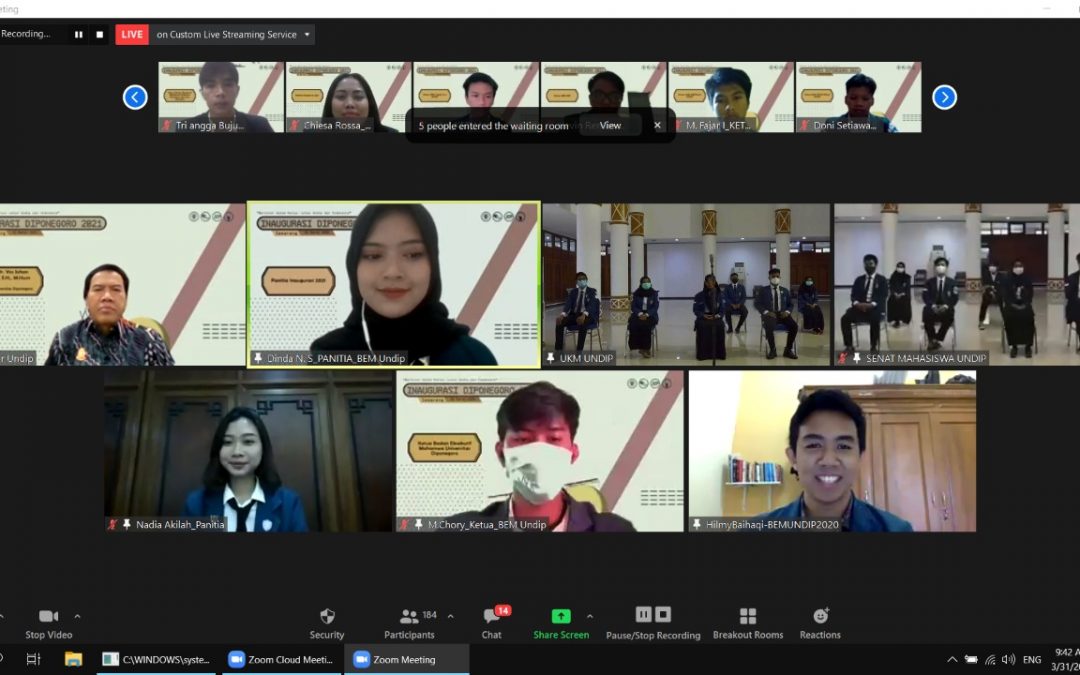
Task: Click the green Share Screen icon
Action: (x=561, y=614)
